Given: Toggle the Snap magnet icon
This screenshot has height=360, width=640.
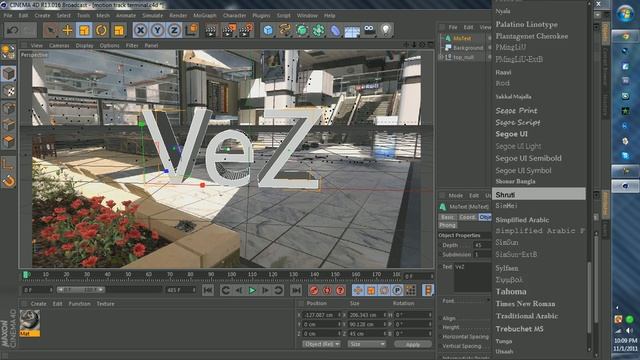Looking at the screenshot, I should click(8, 181).
